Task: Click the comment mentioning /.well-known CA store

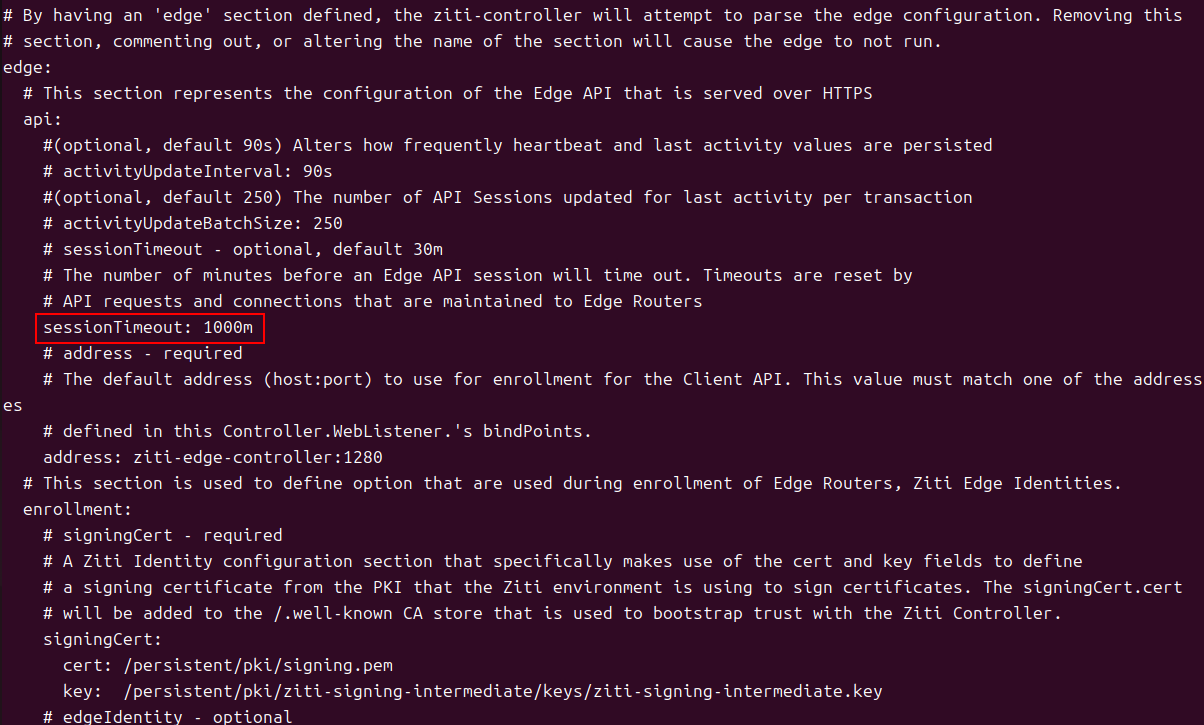Action: tap(553, 613)
